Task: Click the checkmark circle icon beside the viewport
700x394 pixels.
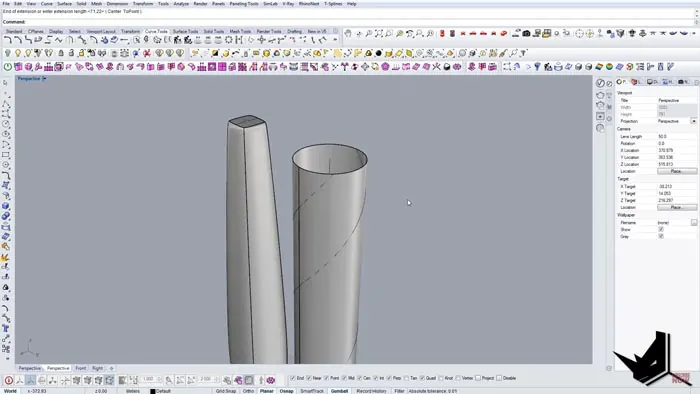Action: [600, 83]
